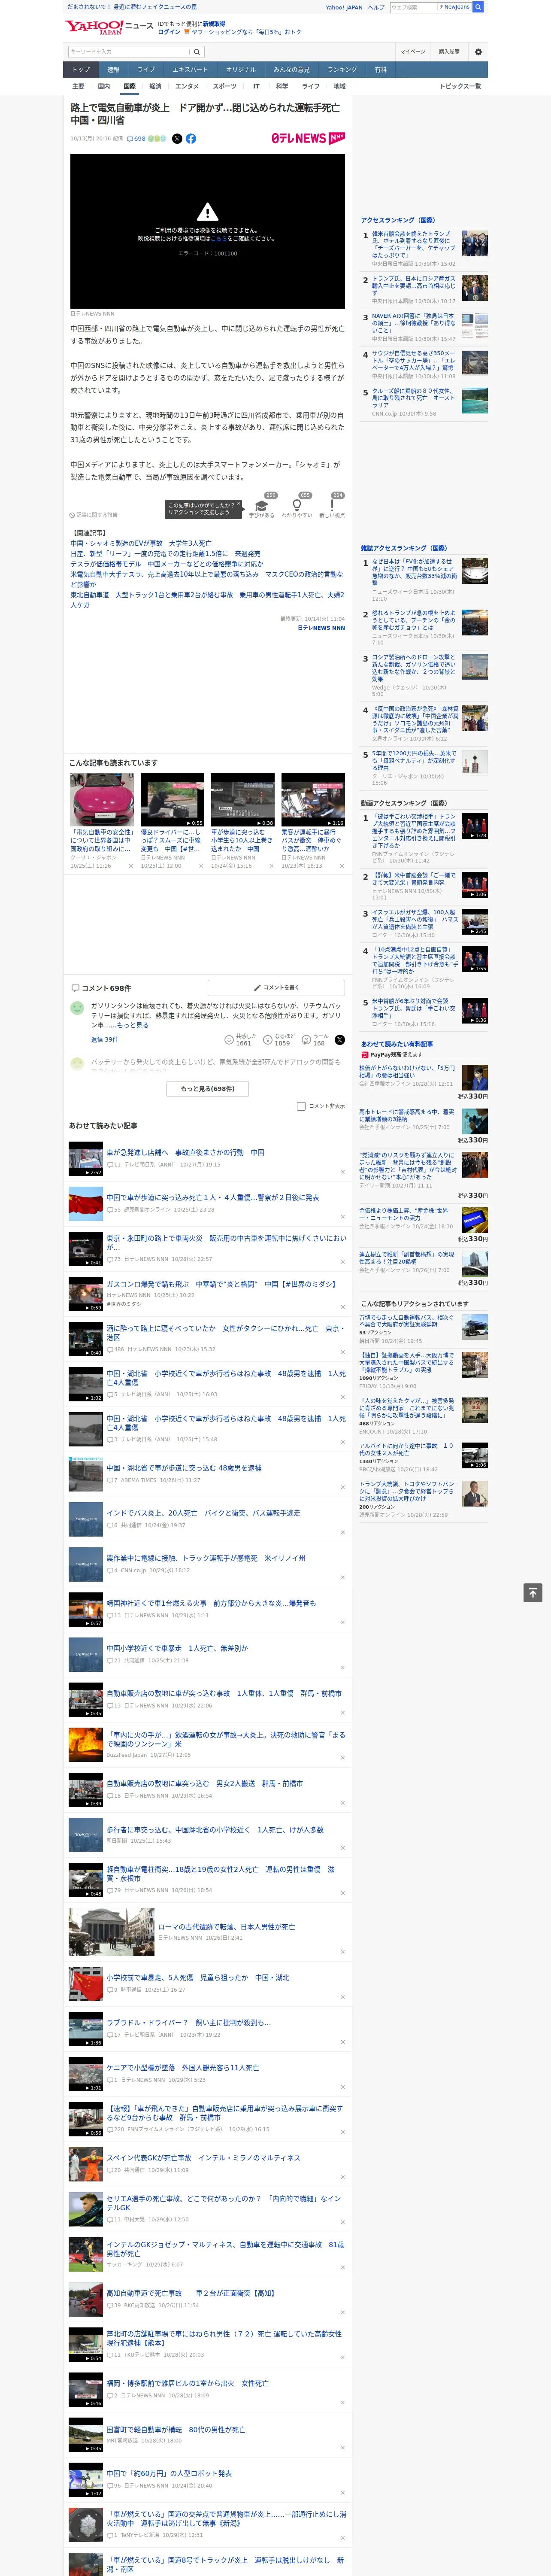Open related article about 日産 新型リーフ
551x2576 pixels.
tap(165, 553)
